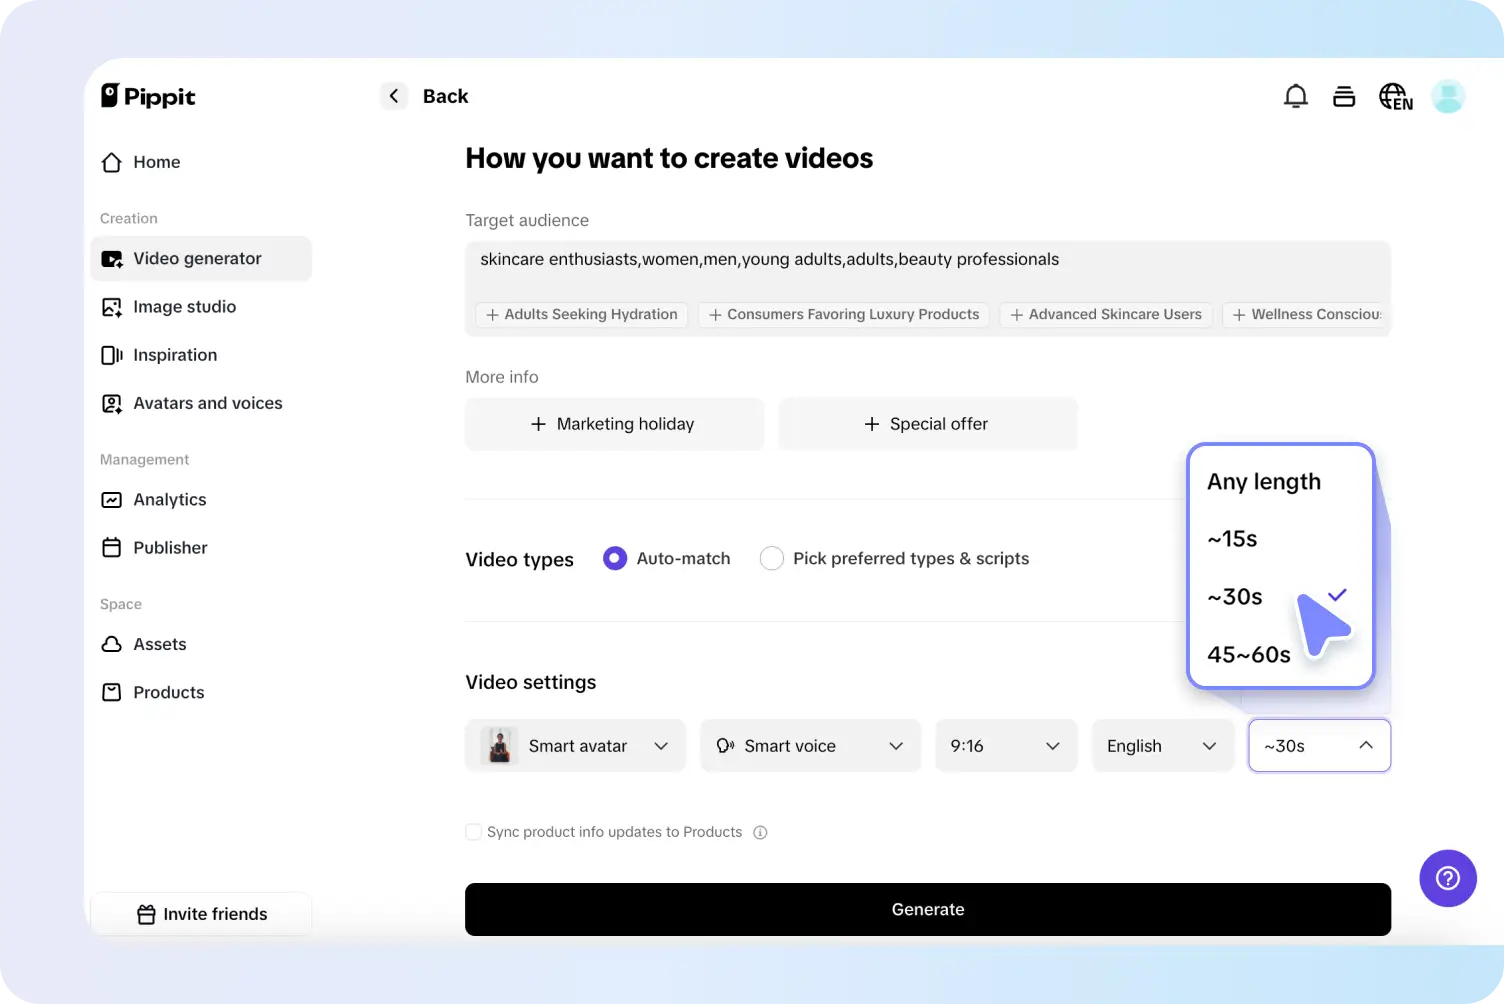1504x1004 pixels.
Task: Select 45~60s in the length menu
Action: coord(1249,654)
